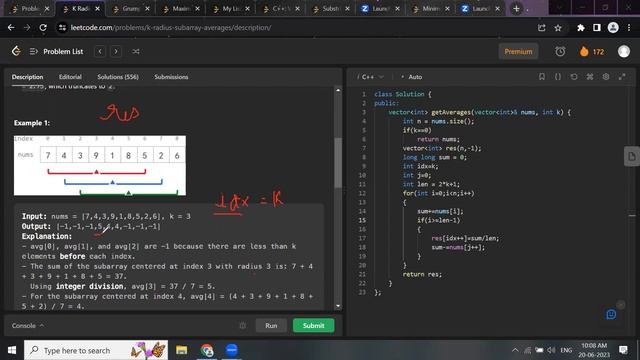Expand the Console panel

[28, 325]
